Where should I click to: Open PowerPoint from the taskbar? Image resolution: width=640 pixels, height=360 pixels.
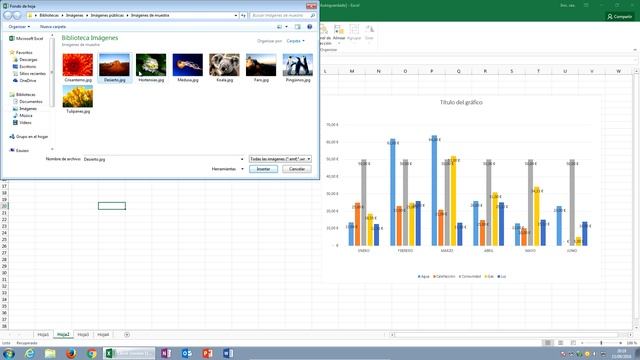point(207,353)
